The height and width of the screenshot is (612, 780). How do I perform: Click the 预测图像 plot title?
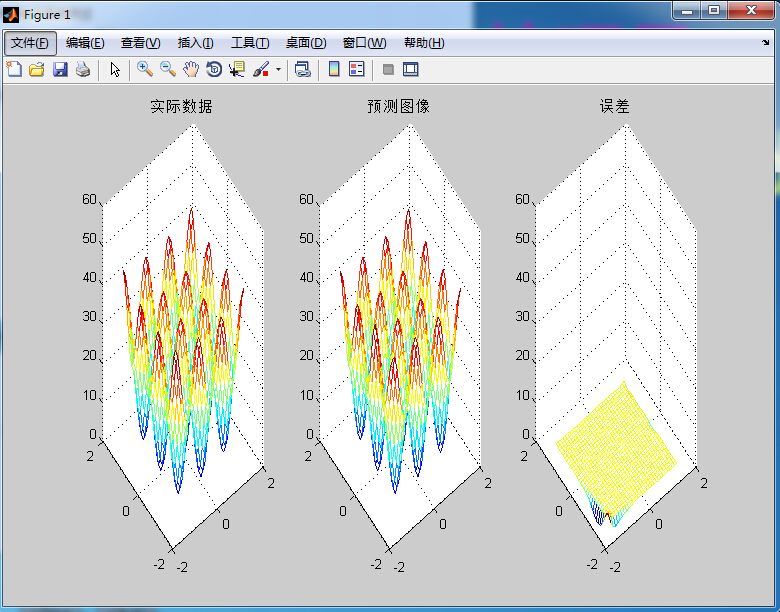click(x=398, y=106)
